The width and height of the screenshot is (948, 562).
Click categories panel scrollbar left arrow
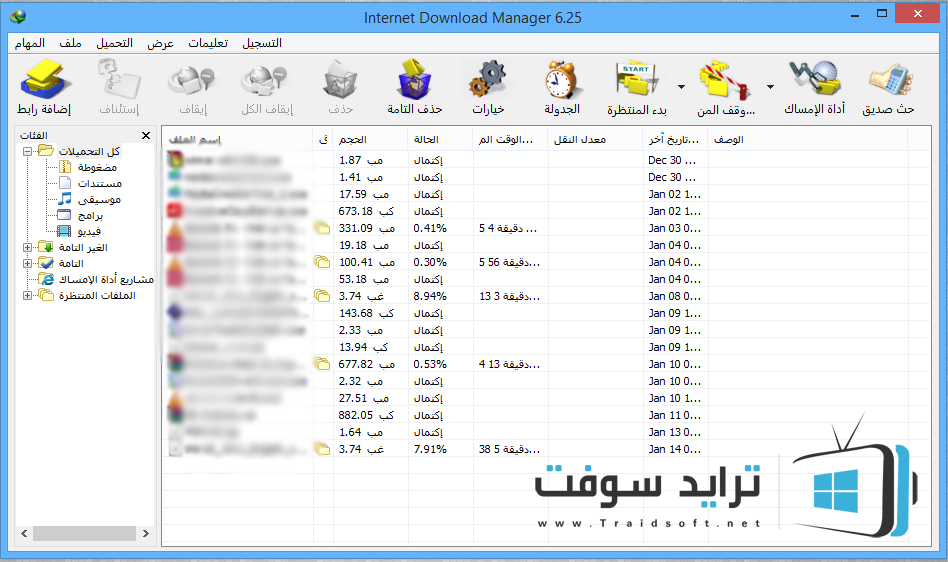click(x=24, y=534)
